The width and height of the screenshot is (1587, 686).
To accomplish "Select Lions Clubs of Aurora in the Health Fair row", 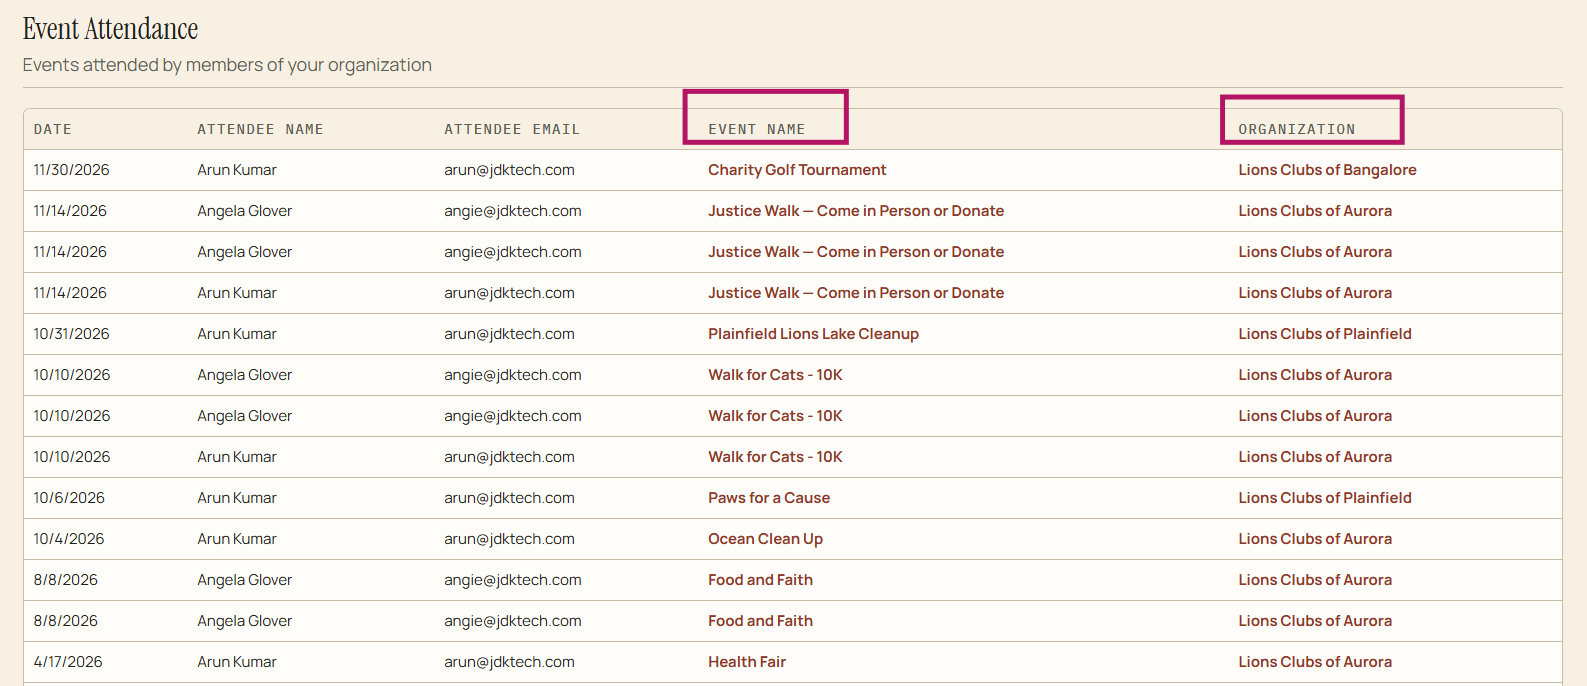I will click(1315, 662).
